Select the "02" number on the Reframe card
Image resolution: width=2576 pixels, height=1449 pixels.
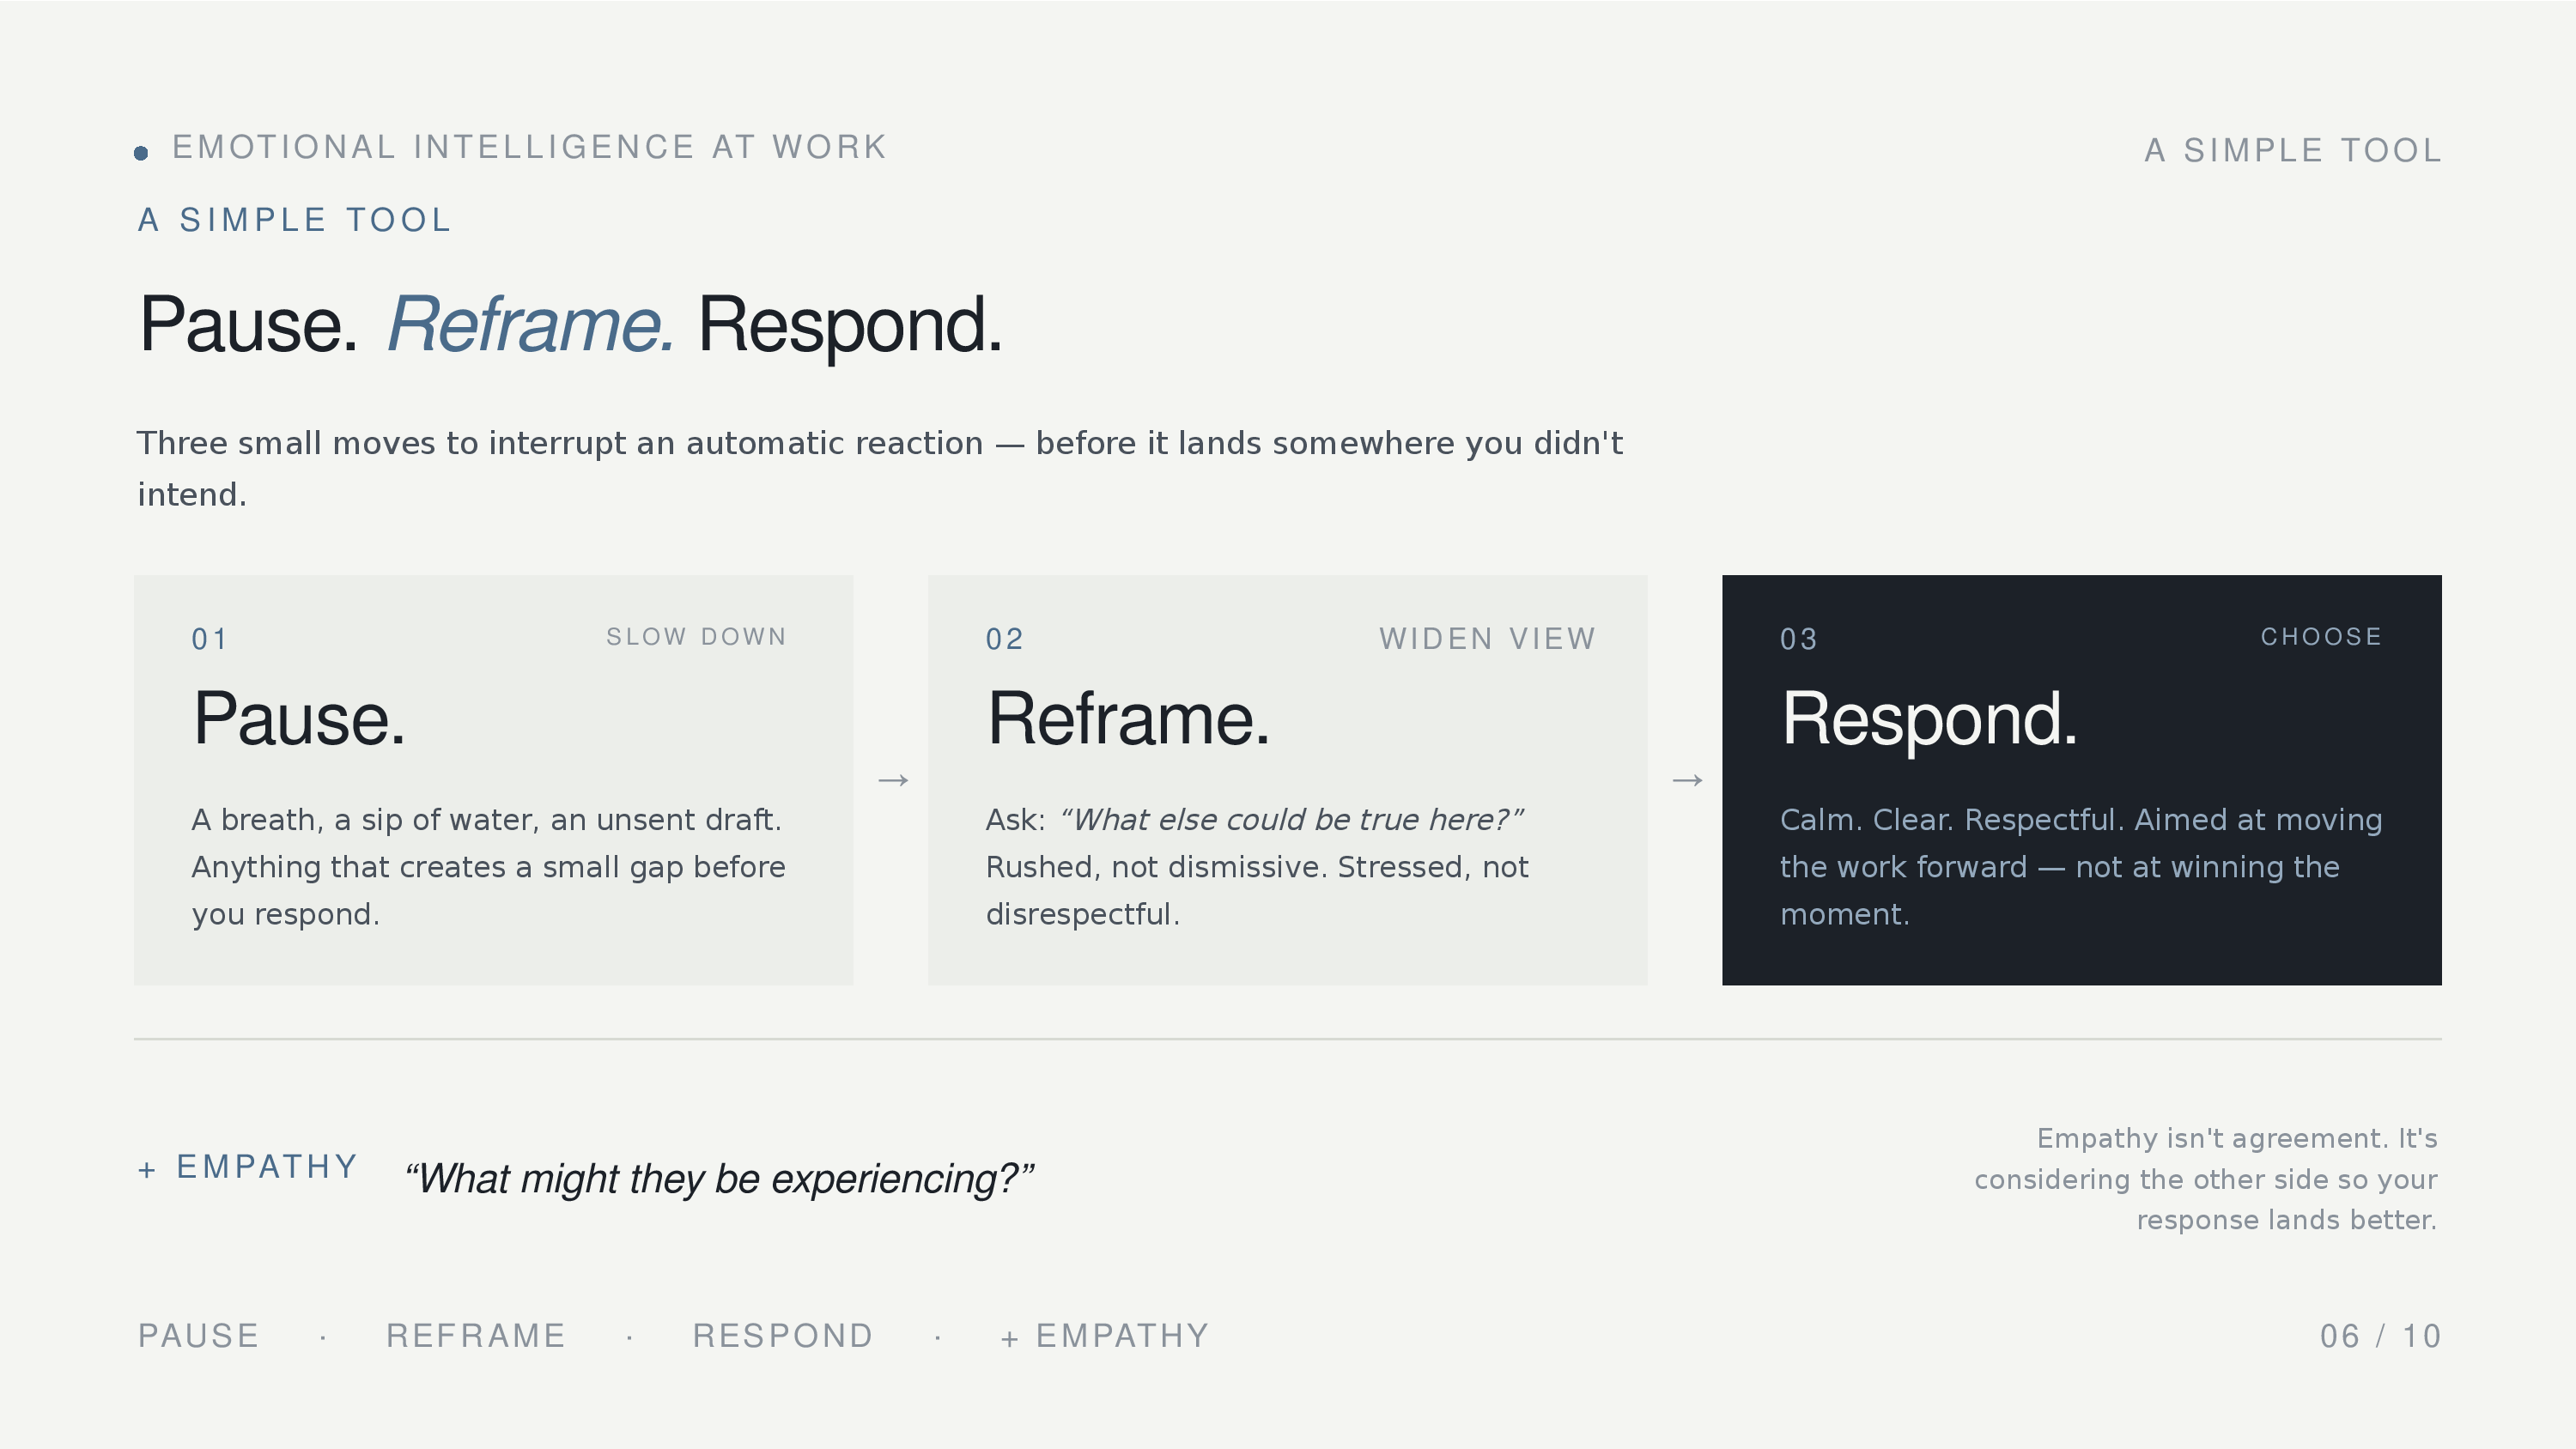[1004, 640]
